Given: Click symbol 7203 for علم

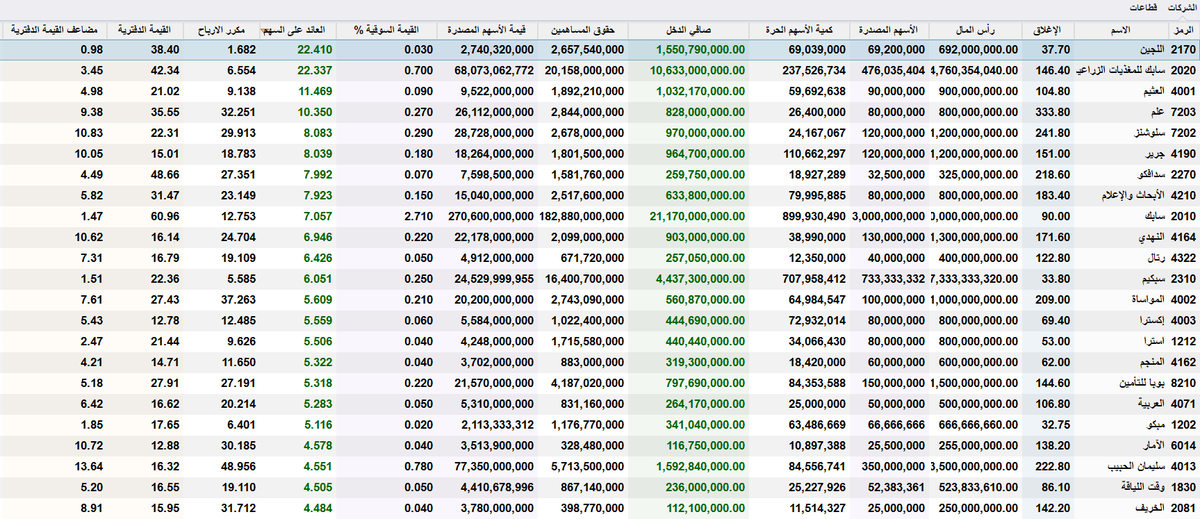Looking at the screenshot, I should pyautogui.click(x=1183, y=114).
